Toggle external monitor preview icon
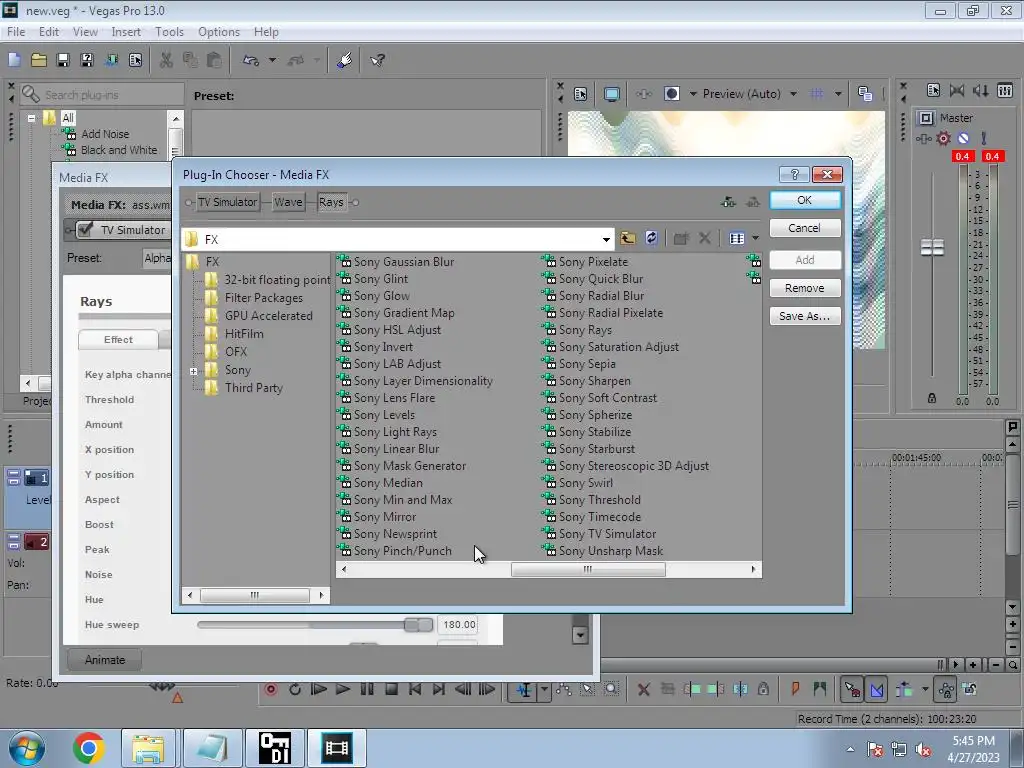The height and width of the screenshot is (768, 1024). click(611, 94)
